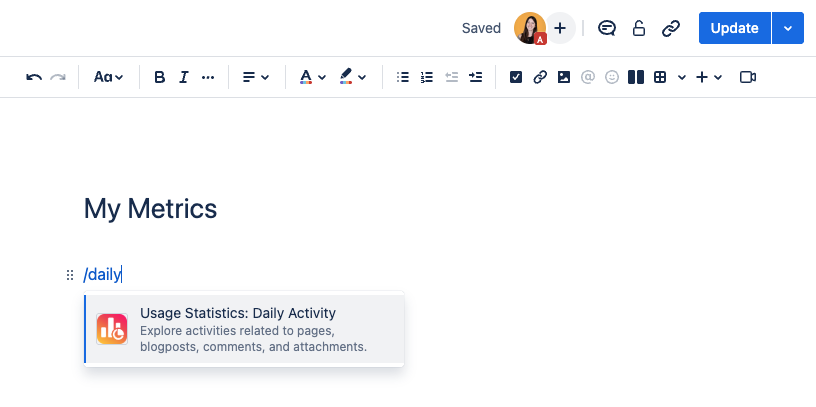Insert a table
The width and height of the screenshot is (816, 407).
tap(660, 77)
